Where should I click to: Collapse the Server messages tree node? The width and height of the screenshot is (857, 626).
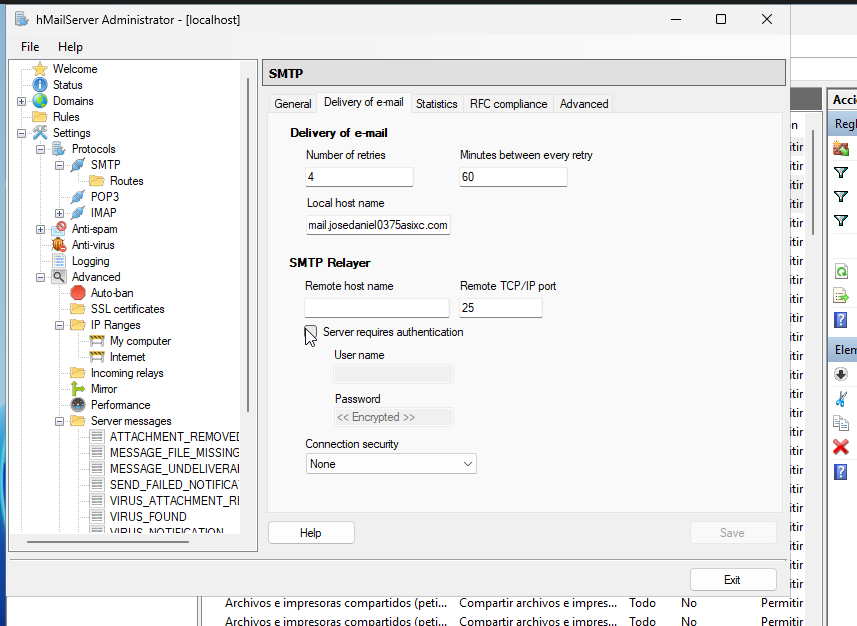[60, 421]
